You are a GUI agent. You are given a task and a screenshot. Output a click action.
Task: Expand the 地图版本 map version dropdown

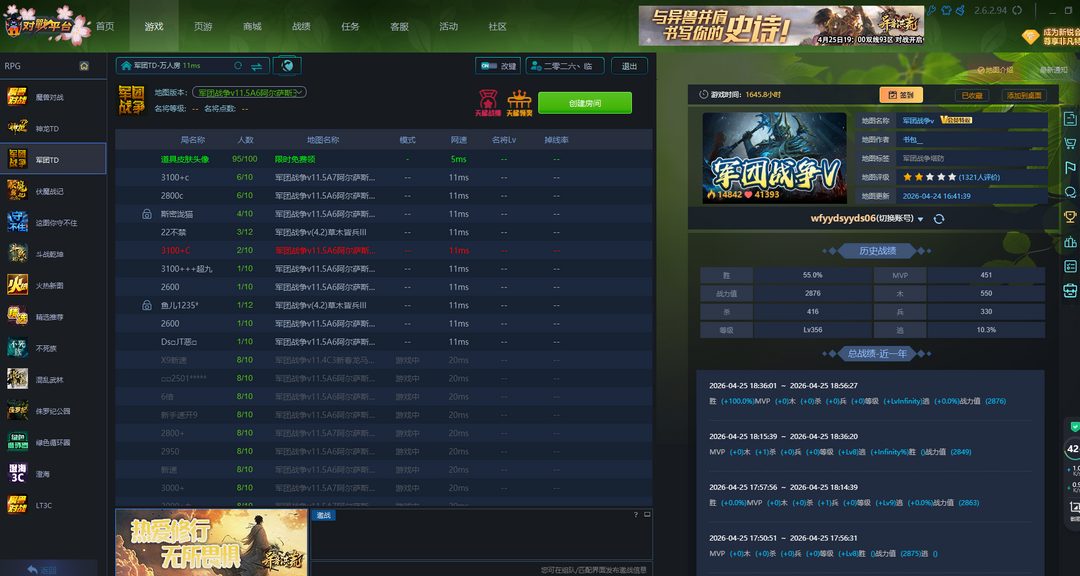[x=249, y=92]
